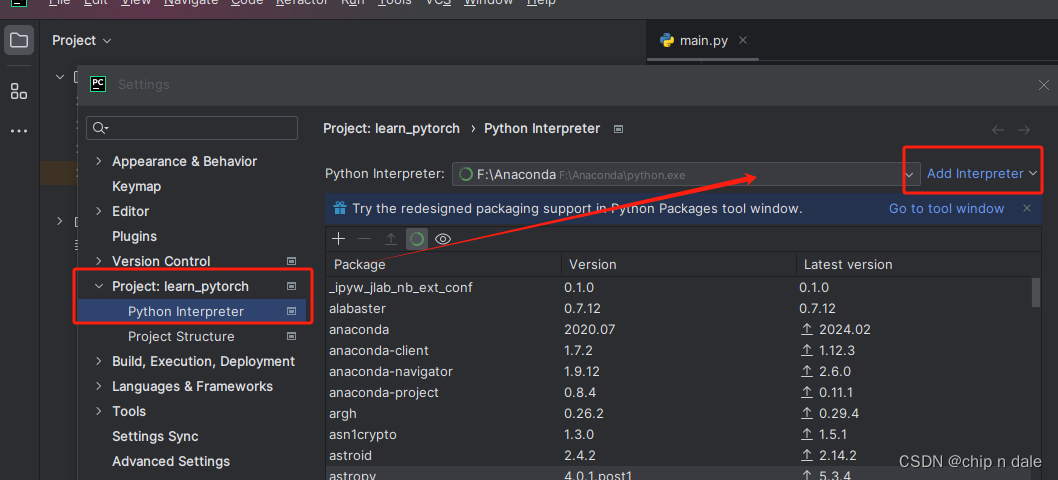
Task: Open the Python Interpreter dropdown arrow
Action: 910,174
